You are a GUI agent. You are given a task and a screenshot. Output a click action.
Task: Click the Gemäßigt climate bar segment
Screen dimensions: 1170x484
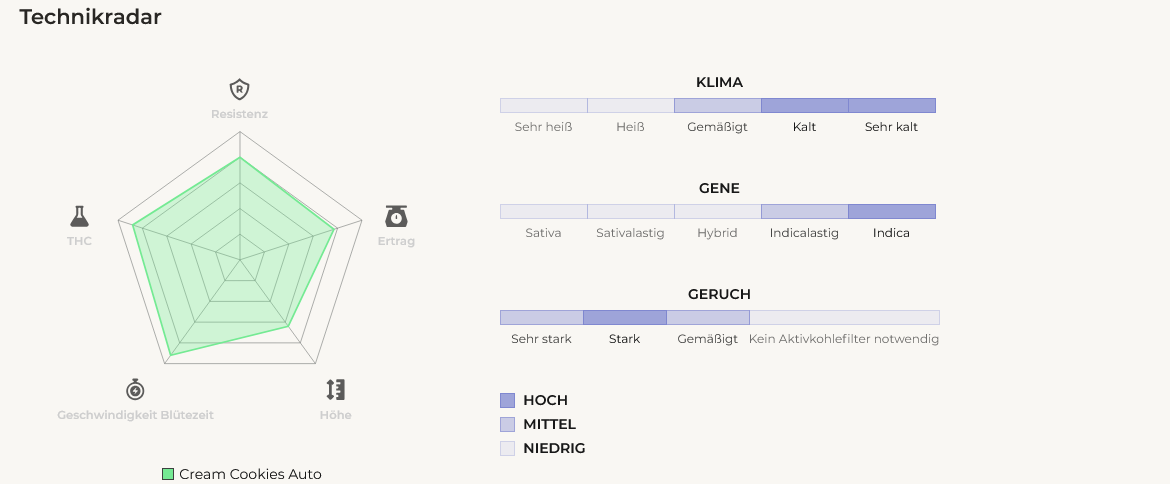pyautogui.click(x=718, y=105)
